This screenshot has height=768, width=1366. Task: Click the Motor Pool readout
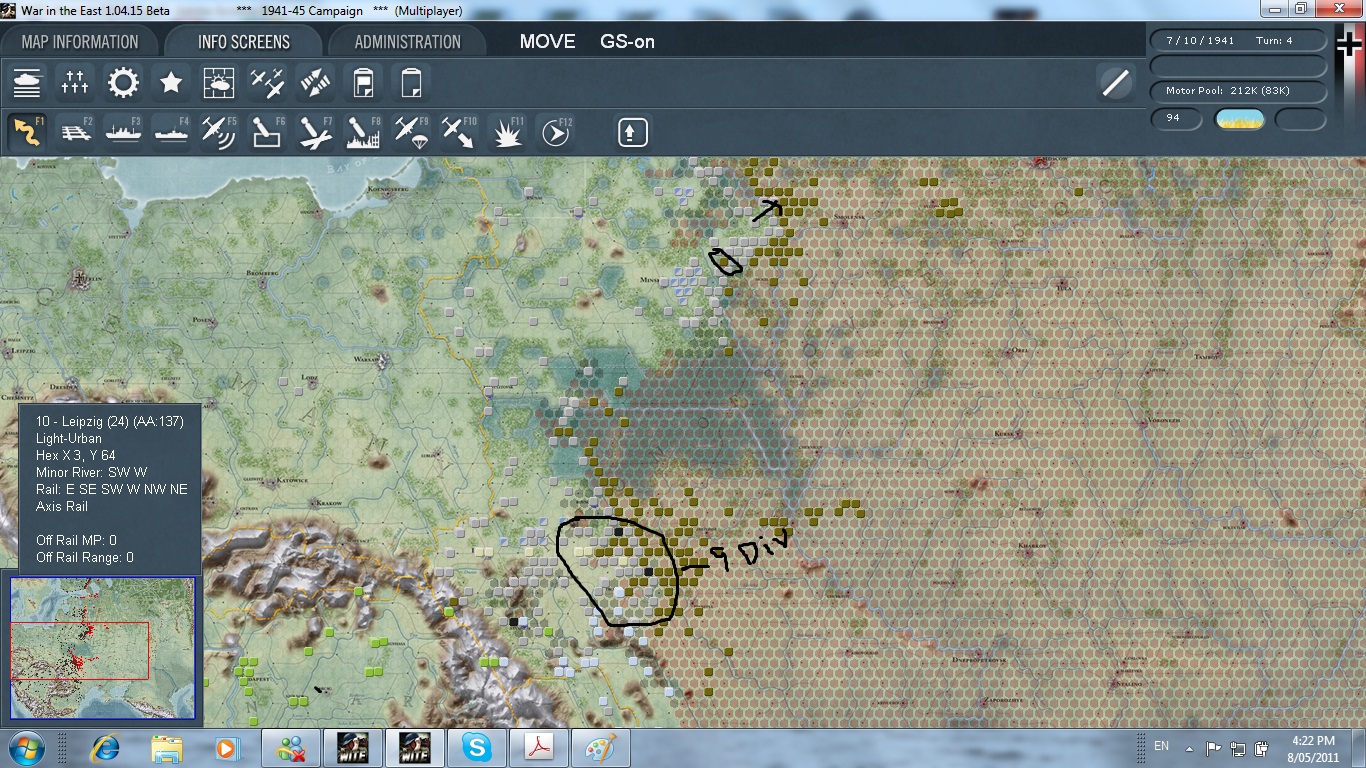[x=1239, y=91]
